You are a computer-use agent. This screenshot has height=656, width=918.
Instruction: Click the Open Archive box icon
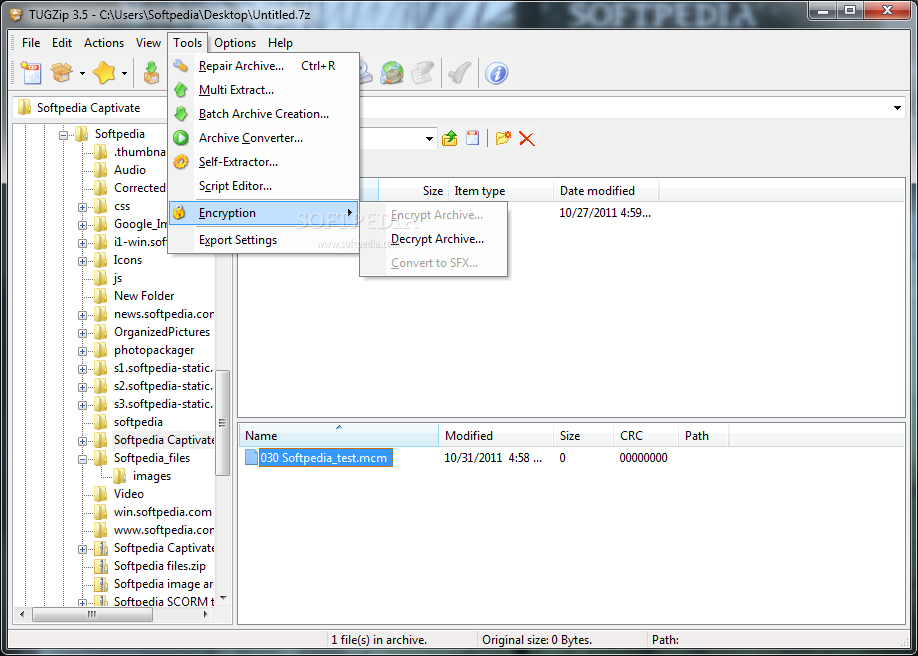pyautogui.click(x=61, y=73)
